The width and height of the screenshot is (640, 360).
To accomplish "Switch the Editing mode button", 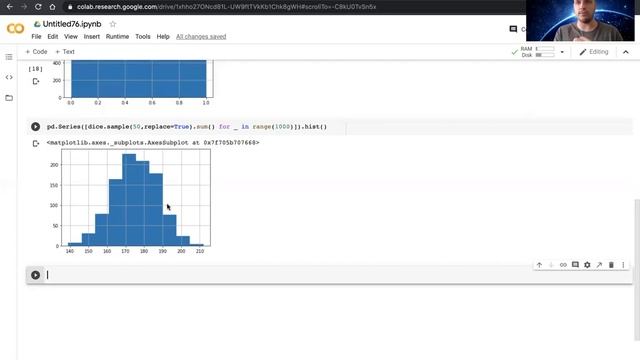I will 594,52.
